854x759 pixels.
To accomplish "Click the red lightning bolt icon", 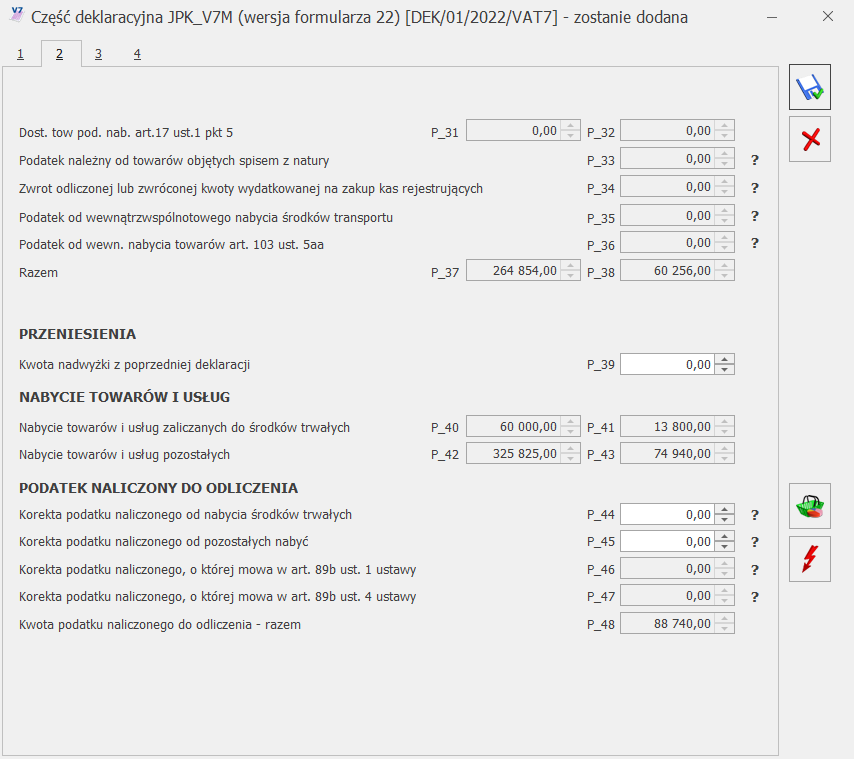I will coord(810,559).
